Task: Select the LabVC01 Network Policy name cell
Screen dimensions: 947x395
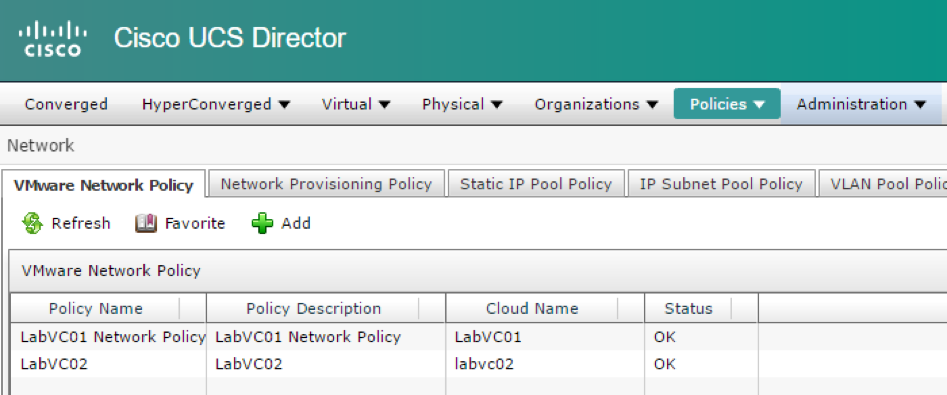Action: [109, 337]
